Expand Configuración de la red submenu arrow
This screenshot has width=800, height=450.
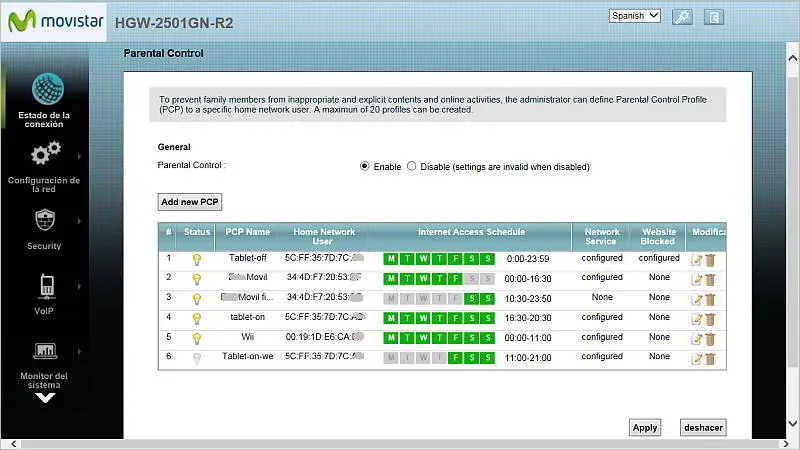[x=79, y=156]
